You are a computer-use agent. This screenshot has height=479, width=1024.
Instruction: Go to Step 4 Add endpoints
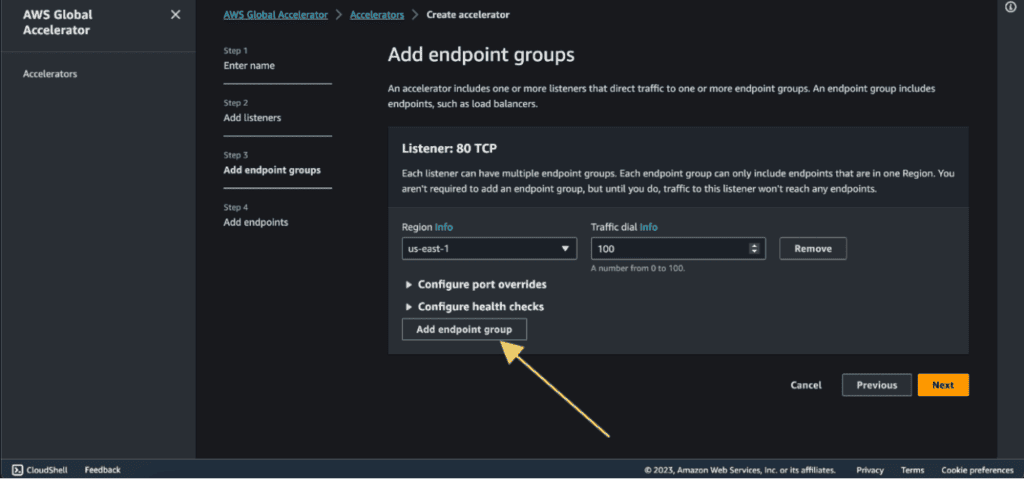255,222
